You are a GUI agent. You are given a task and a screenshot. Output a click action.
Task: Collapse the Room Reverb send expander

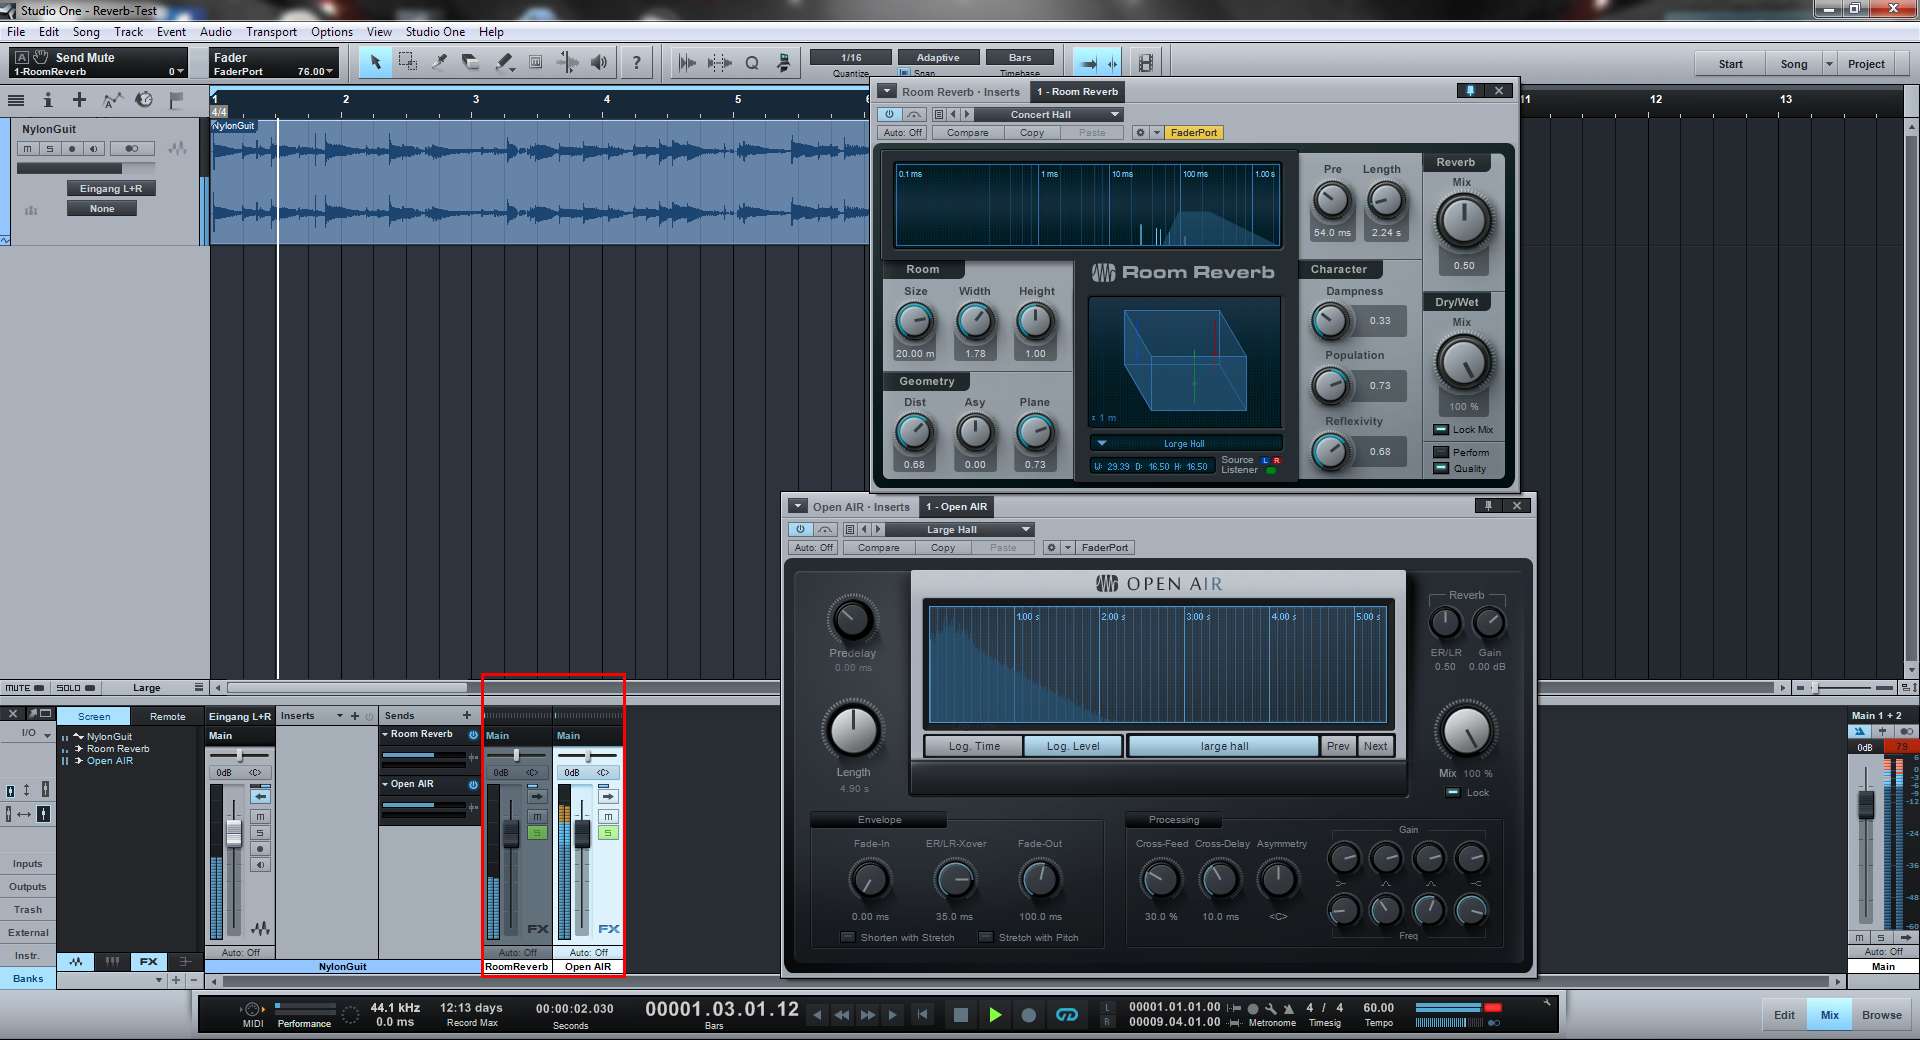click(385, 734)
